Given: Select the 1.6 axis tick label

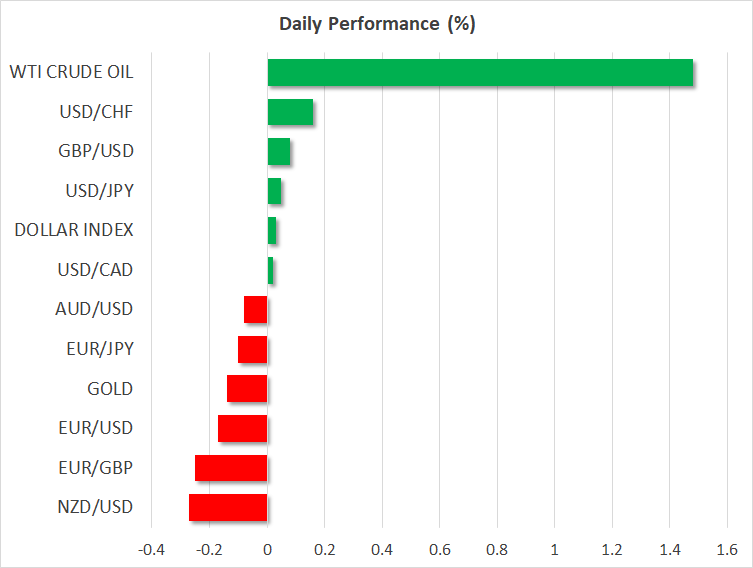Looking at the screenshot, I should coord(726,550).
